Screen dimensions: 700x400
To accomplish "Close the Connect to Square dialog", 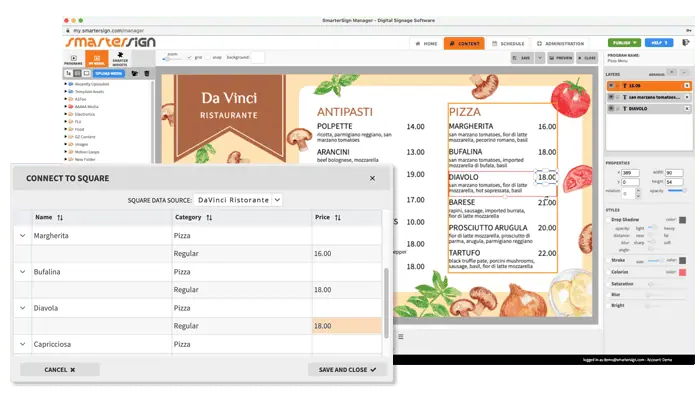I will click(372, 178).
